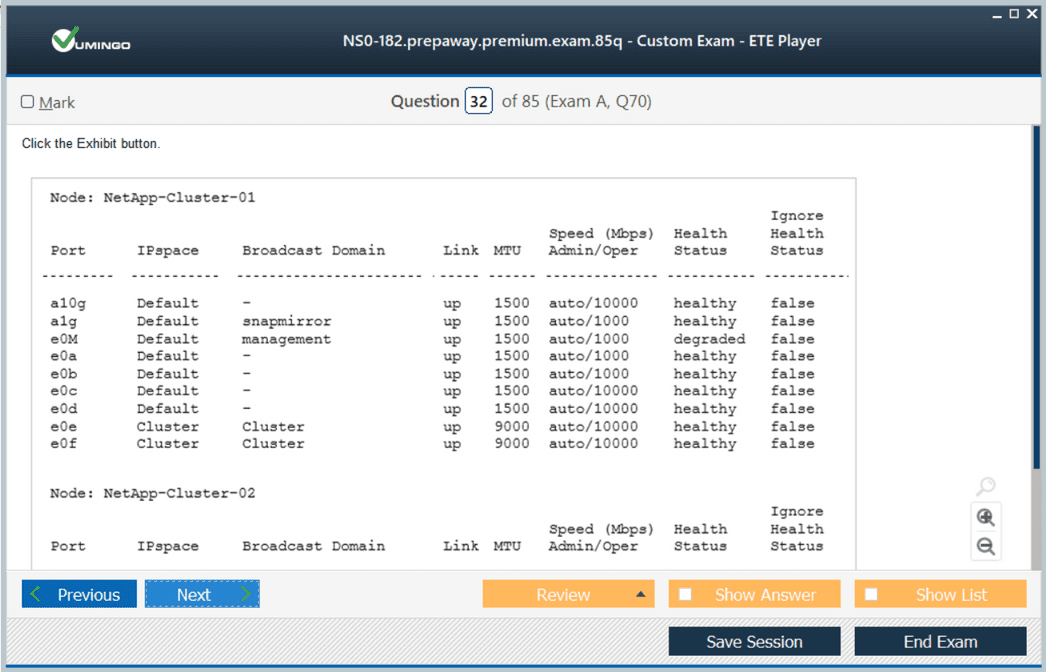
Task: Click the greyed reset zoom magnifier
Action: pyautogui.click(x=985, y=487)
